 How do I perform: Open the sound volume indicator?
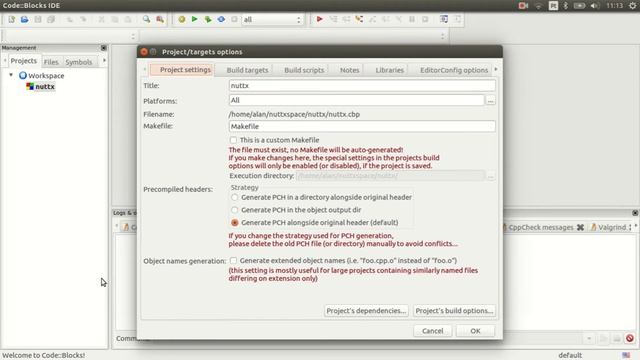coord(595,5)
